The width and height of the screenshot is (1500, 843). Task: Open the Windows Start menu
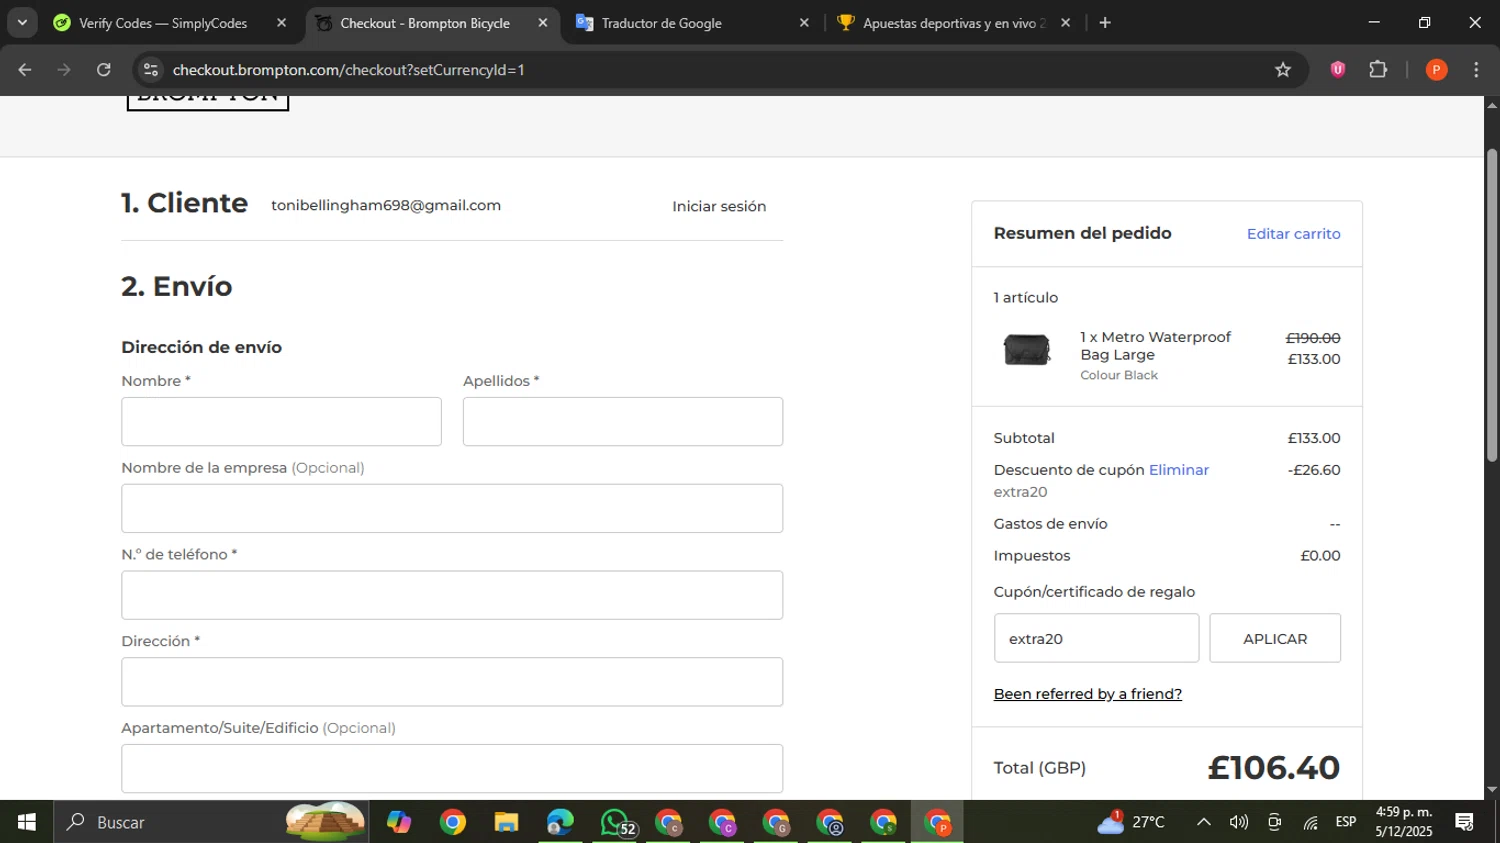(27, 822)
